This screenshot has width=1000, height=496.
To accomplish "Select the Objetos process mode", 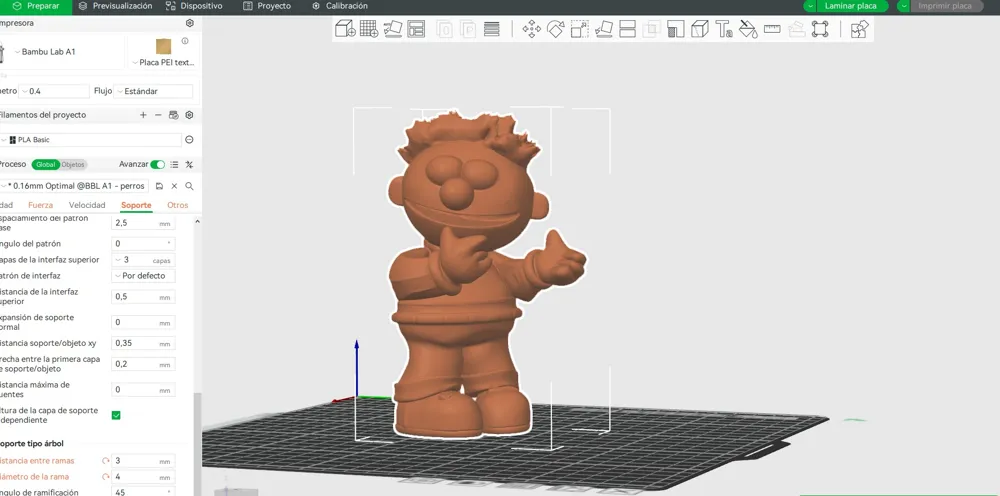I will [73, 164].
